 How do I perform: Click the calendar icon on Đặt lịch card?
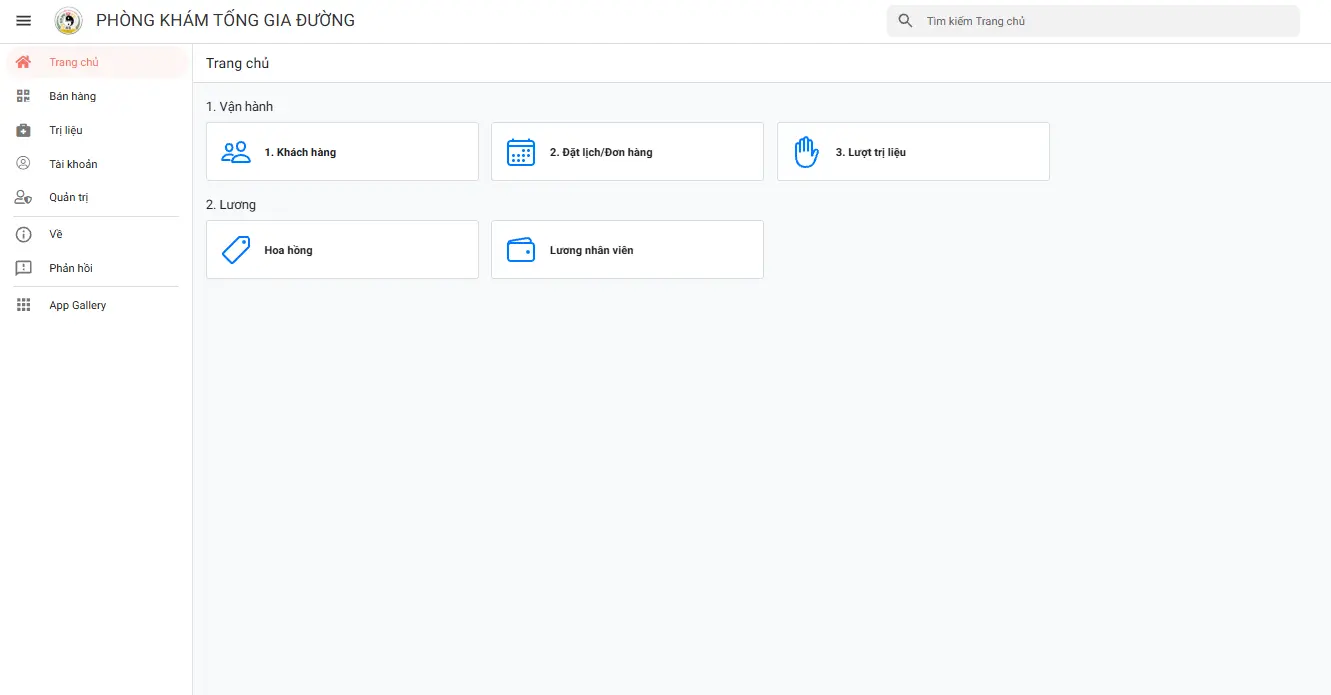[521, 152]
